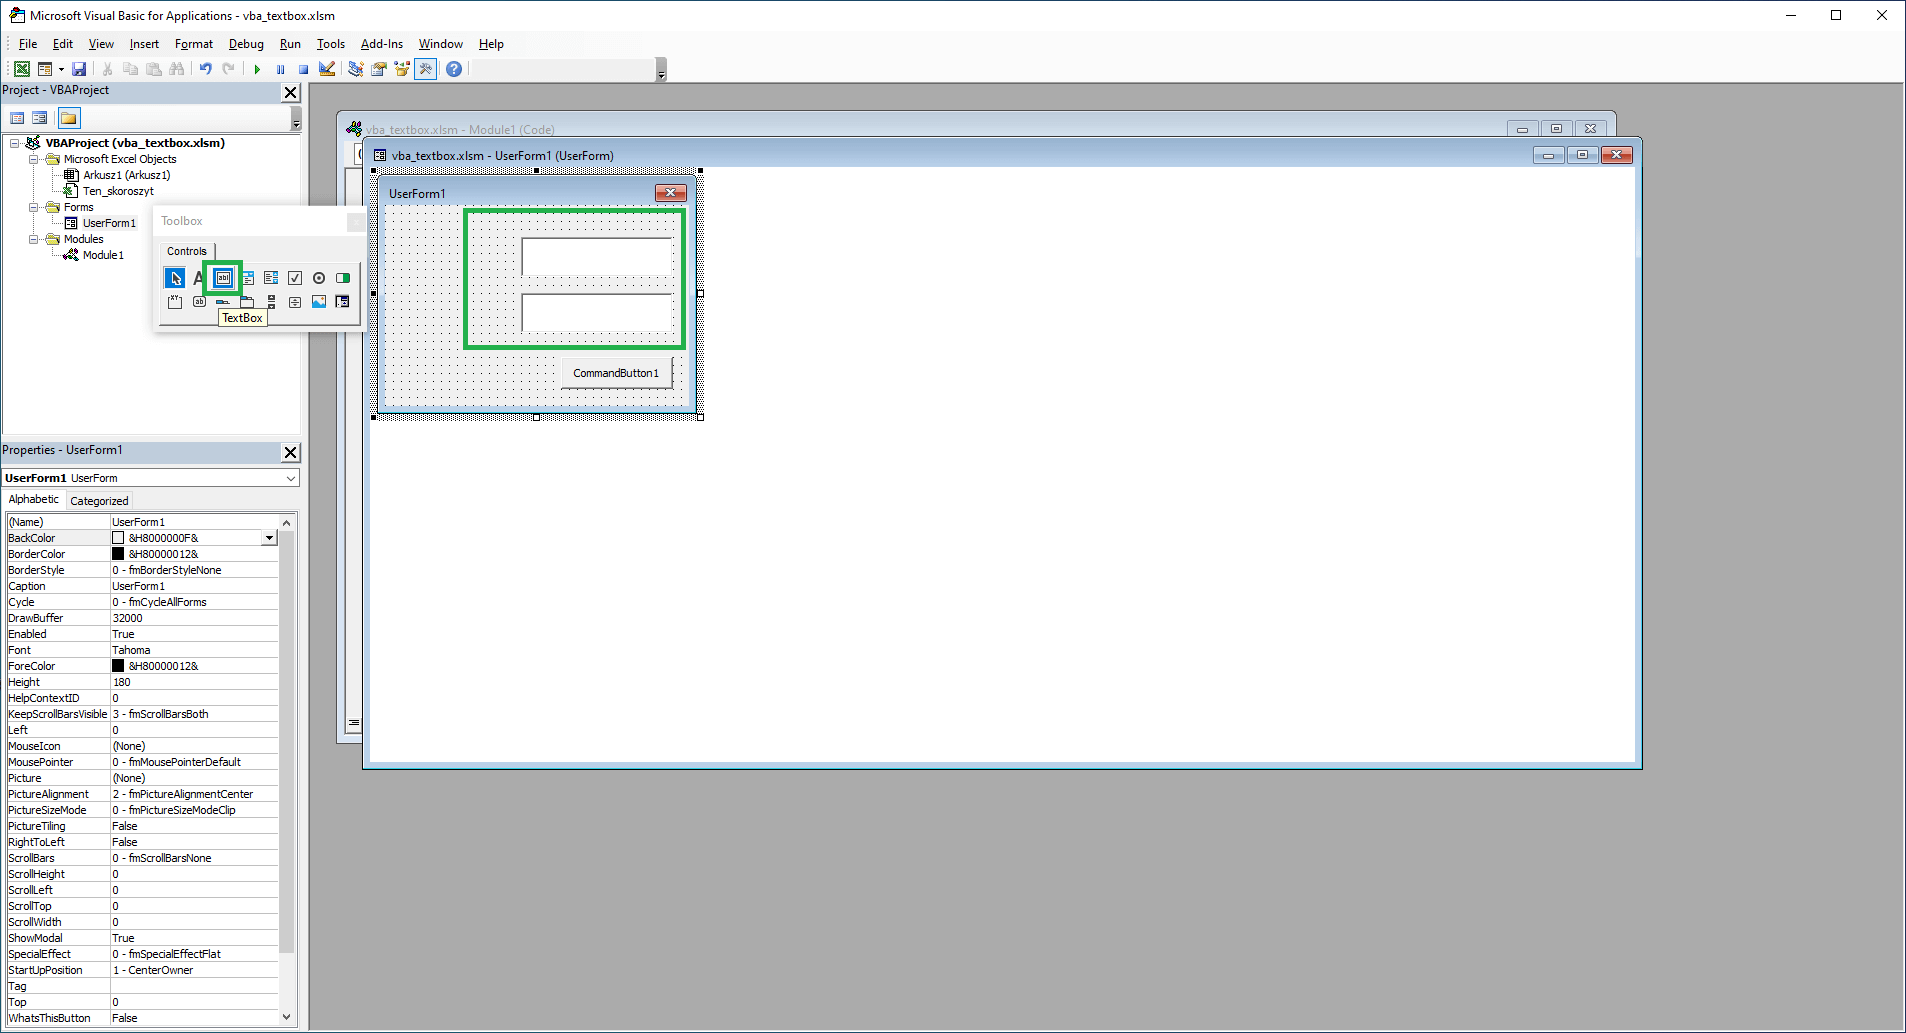This screenshot has height=1033, width=1906.
Task: Open Object Browser from the toolbar icon
Action: coord(402,69)
